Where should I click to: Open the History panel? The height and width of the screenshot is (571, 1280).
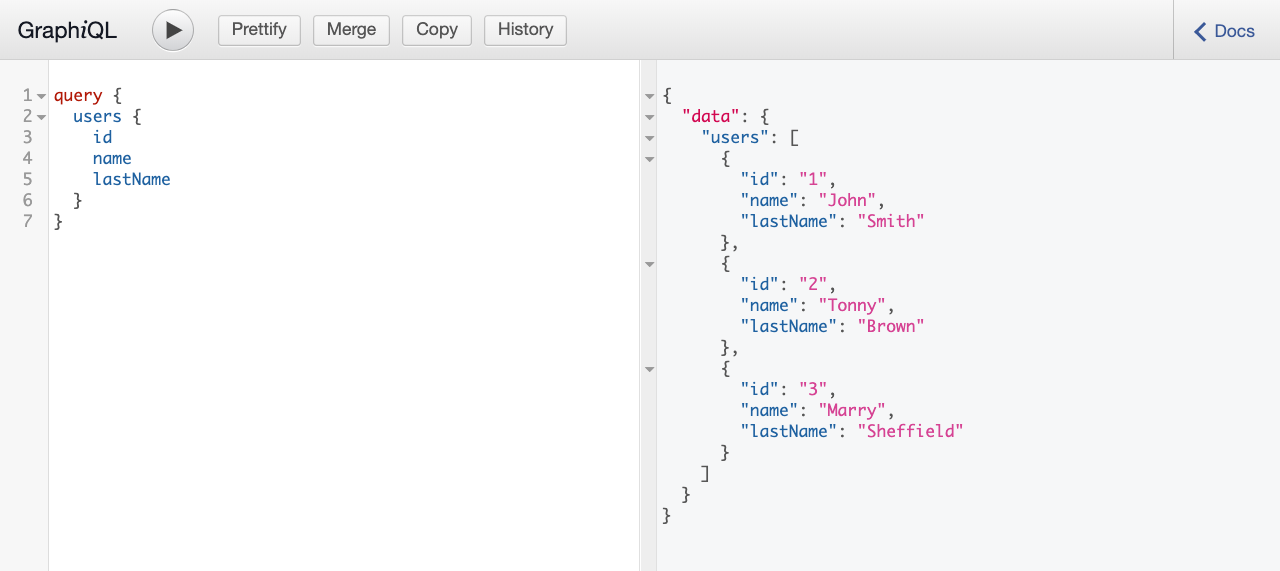tap(525, 30)
